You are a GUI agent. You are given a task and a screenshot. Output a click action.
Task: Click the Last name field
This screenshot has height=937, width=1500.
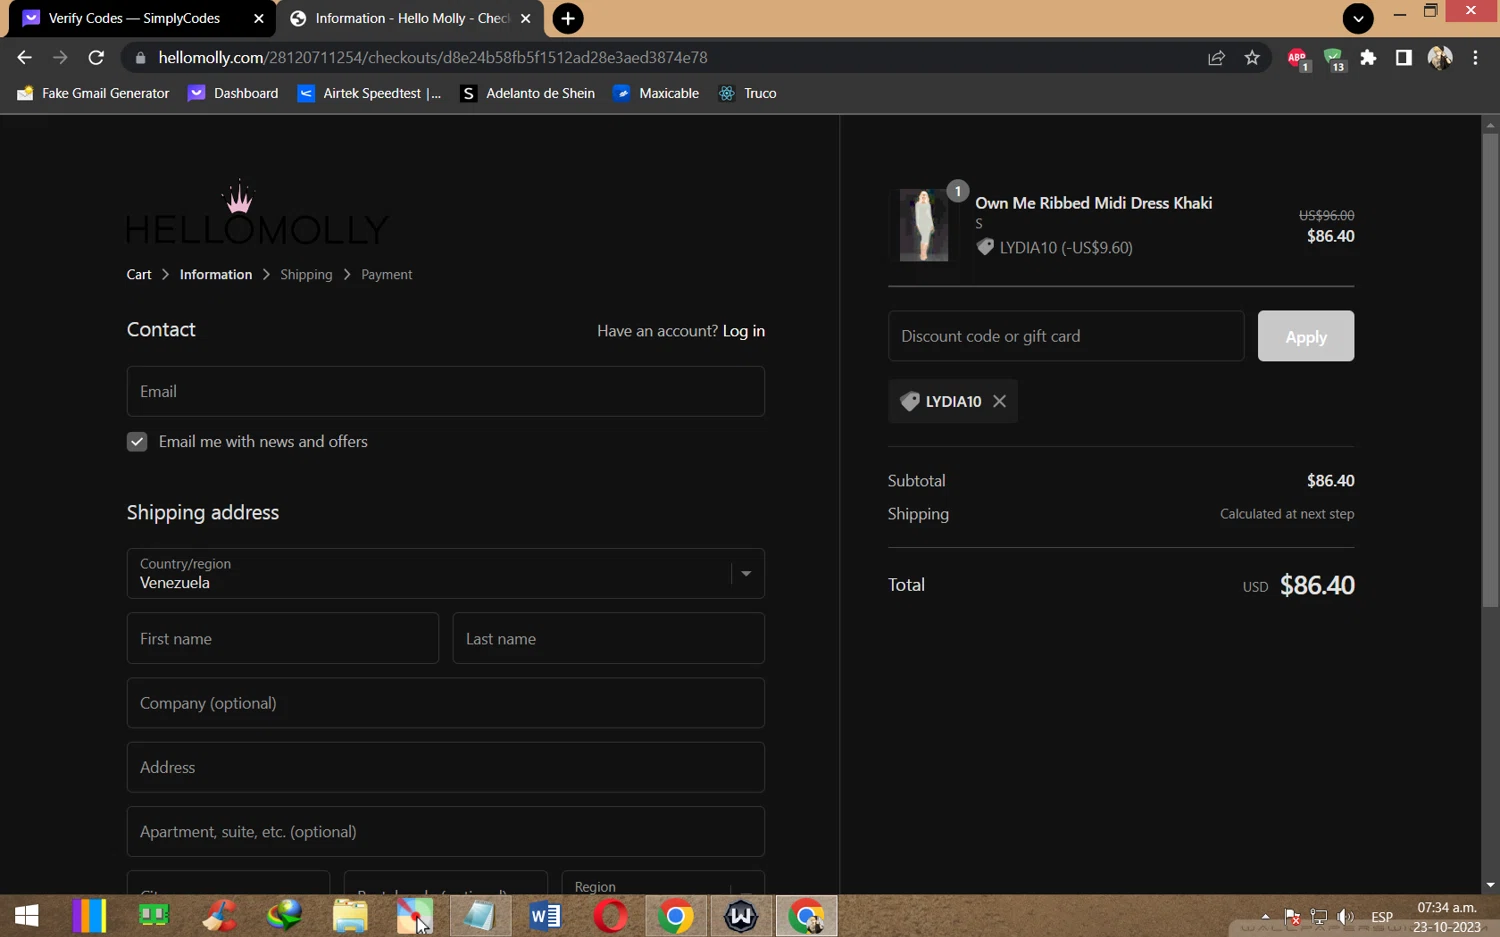coord(609,638)
